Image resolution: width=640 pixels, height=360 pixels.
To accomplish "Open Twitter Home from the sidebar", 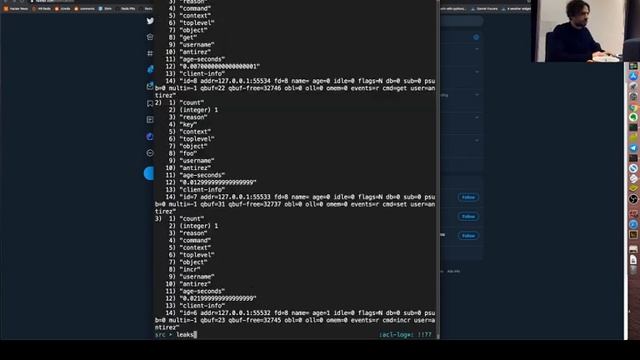I will (150, 37).
